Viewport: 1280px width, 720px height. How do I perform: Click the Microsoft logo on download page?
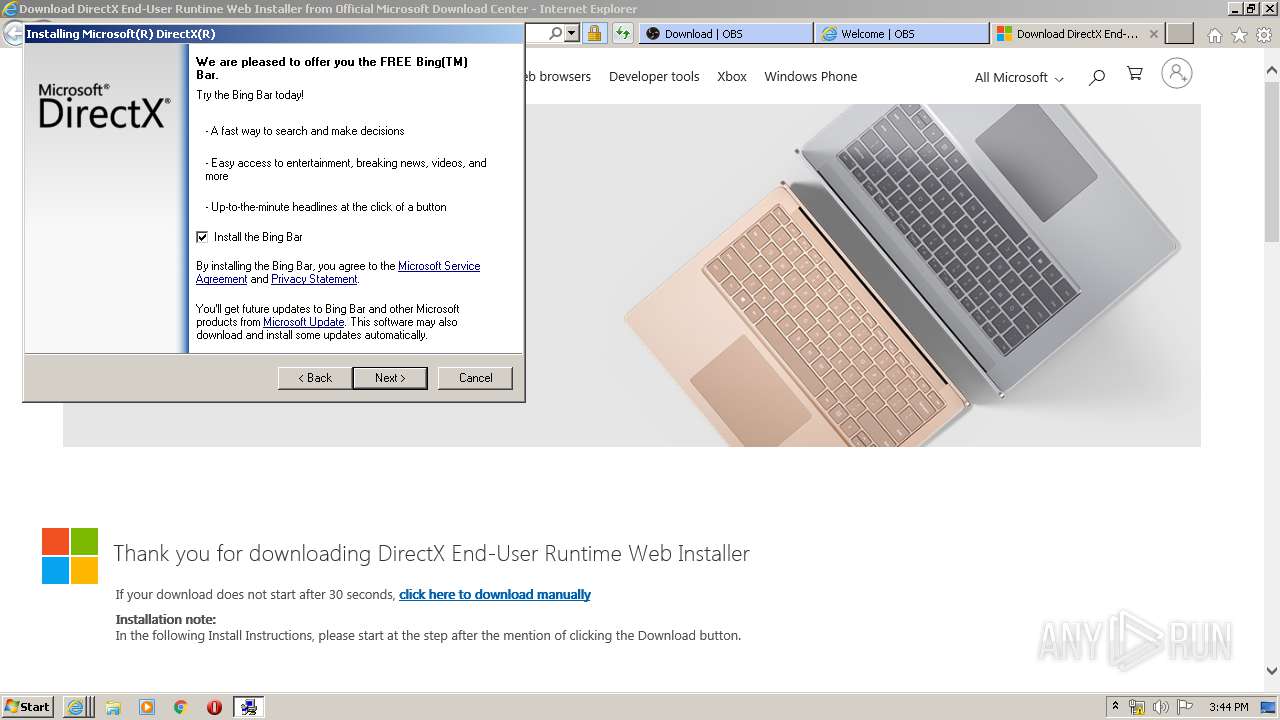click(x=70, y=556)
